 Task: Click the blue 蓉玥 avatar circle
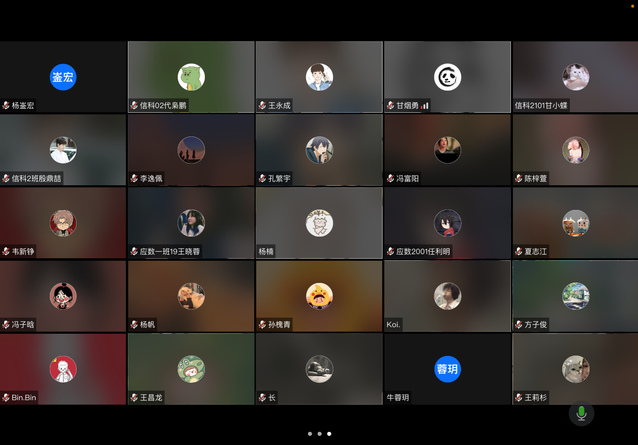click(447, 368)
